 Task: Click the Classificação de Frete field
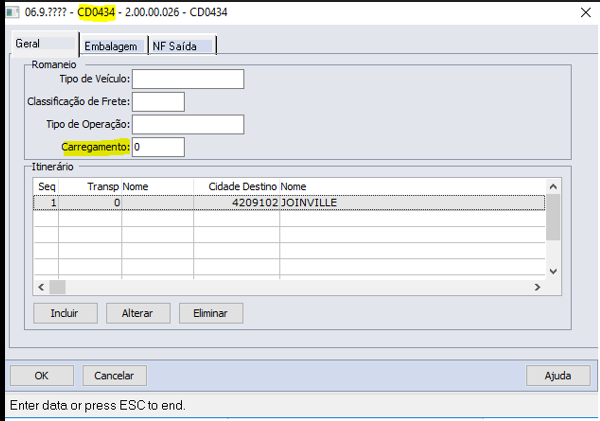tap(158, 102)
